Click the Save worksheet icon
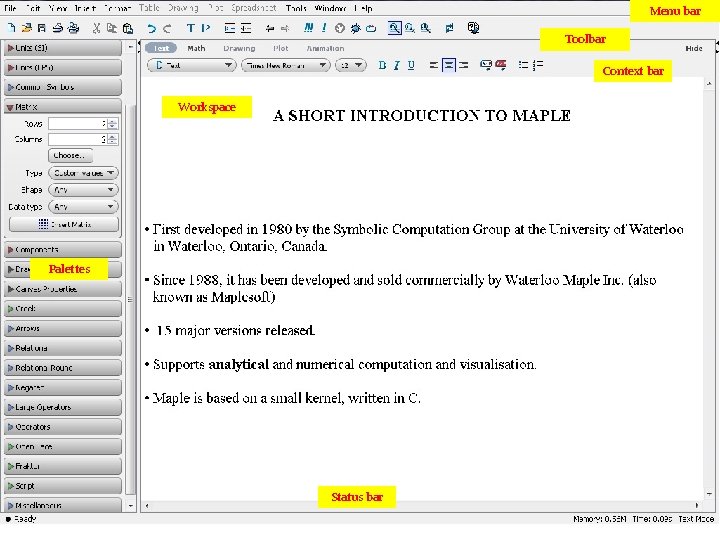720x540 pixels. click(x=42, y=28)
